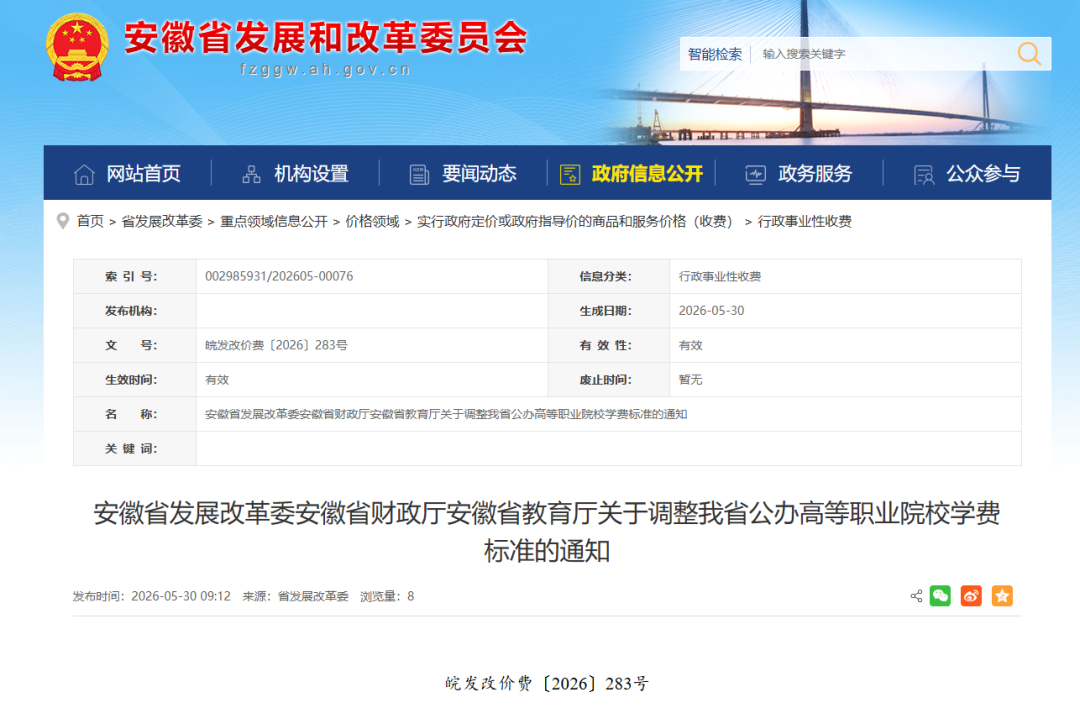
Task: Click the organization chart icon beside 机构设置
Action: click(x=251, y=174)
